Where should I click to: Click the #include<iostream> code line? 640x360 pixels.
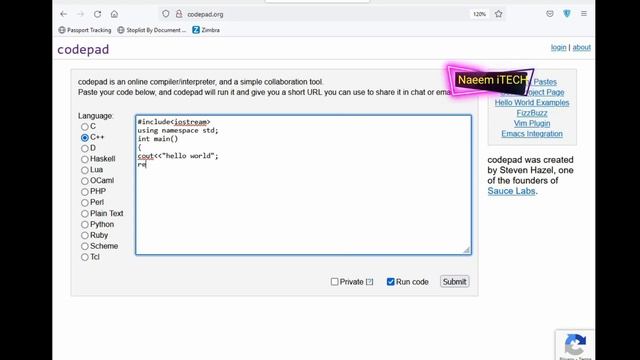click(174, 122)
